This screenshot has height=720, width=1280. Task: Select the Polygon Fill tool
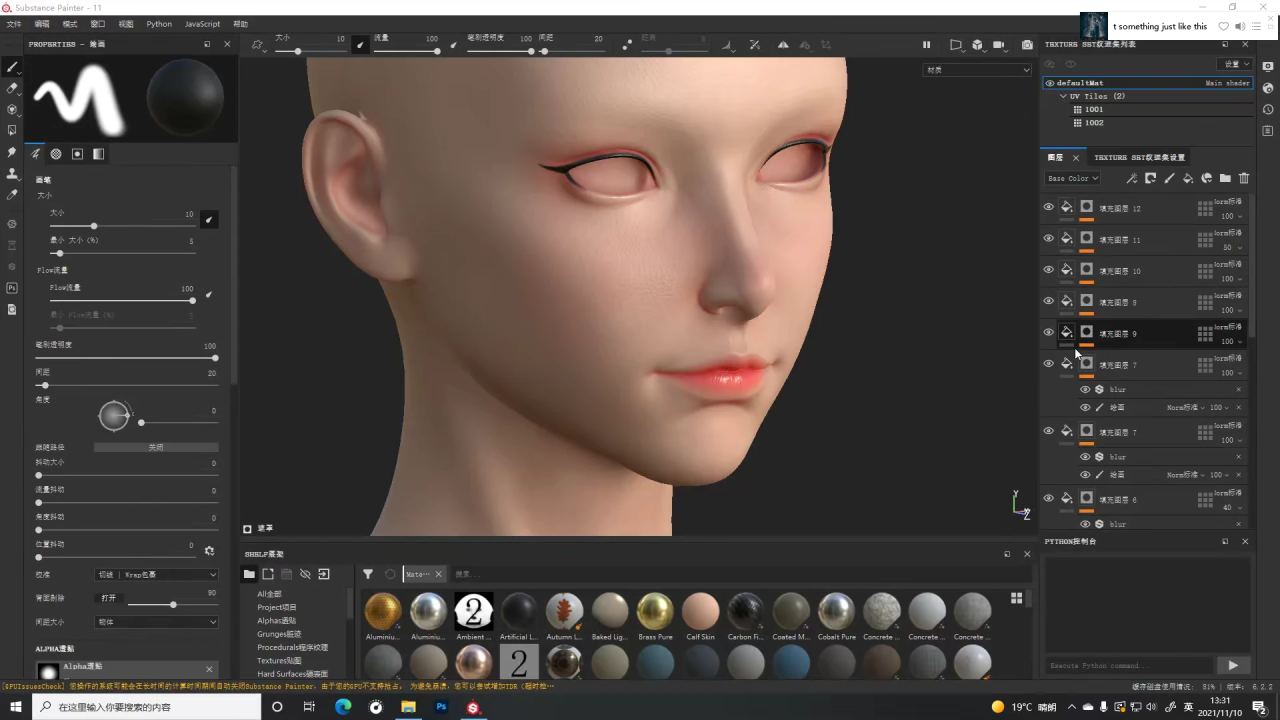pos(12,130)
